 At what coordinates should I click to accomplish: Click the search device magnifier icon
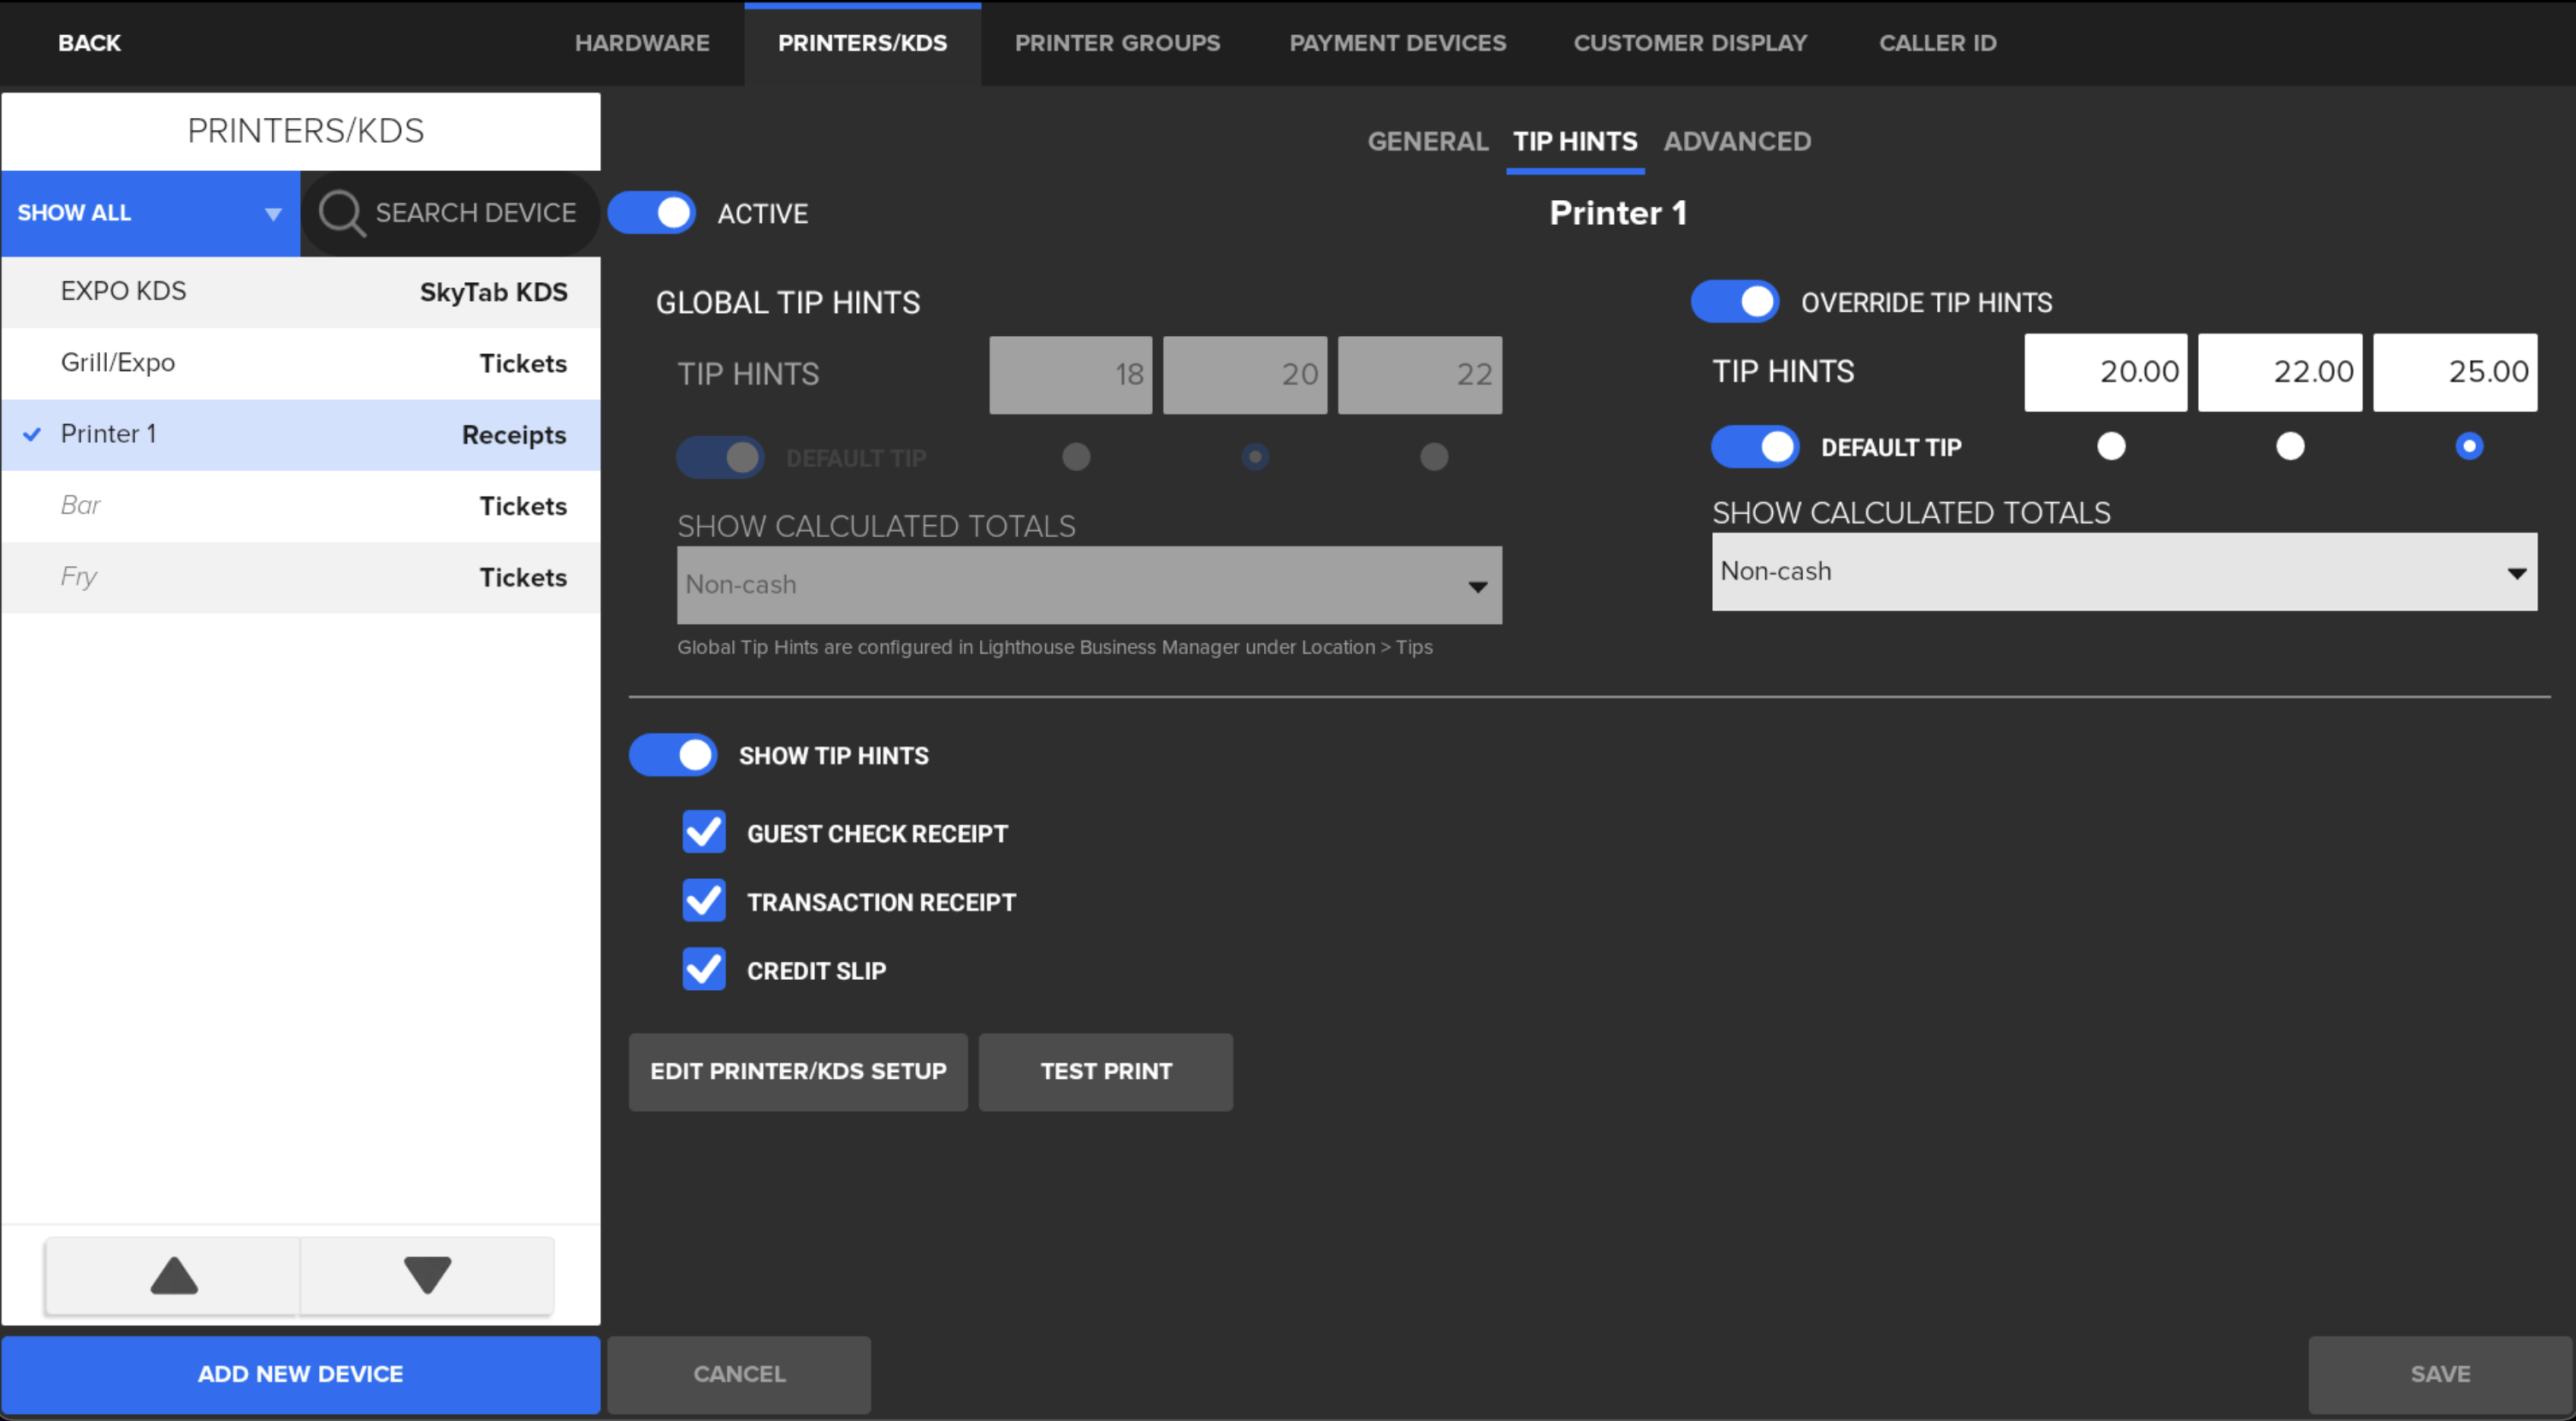[341, 213]
